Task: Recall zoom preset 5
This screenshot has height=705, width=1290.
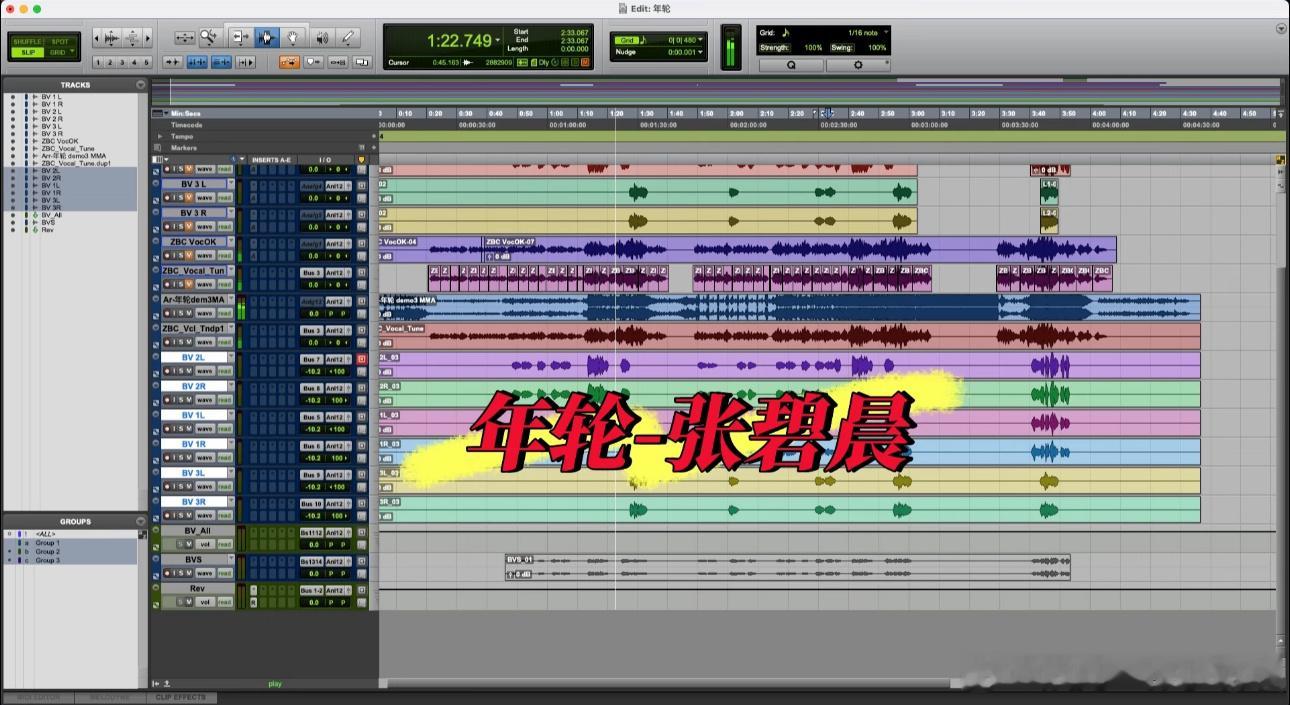Action: [147, 62]
